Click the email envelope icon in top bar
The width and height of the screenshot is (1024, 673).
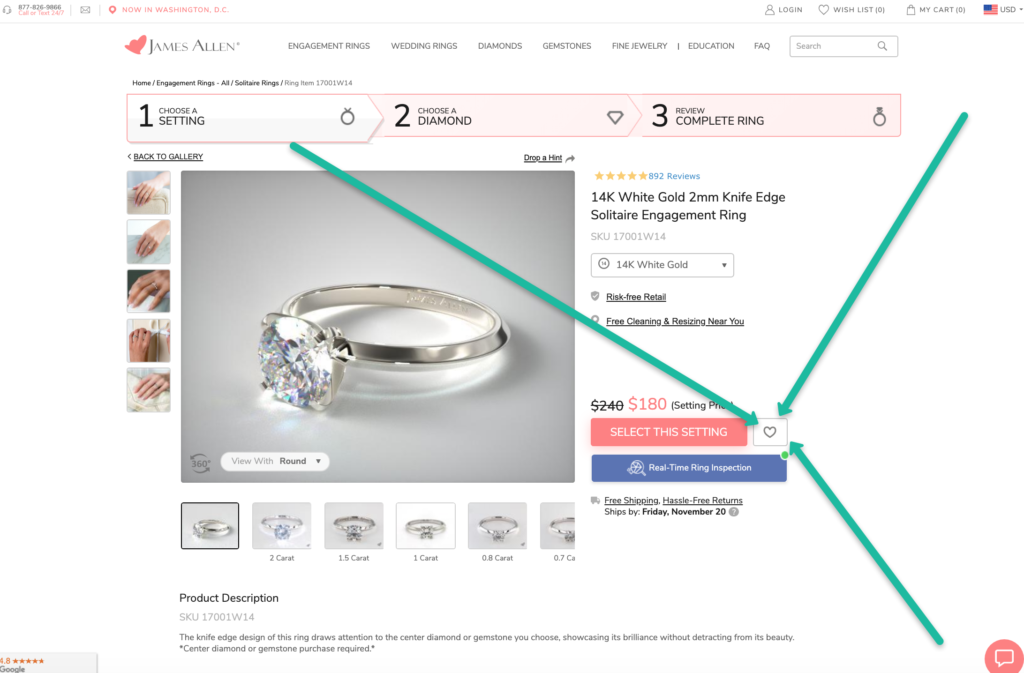click(x=85, y=10)
